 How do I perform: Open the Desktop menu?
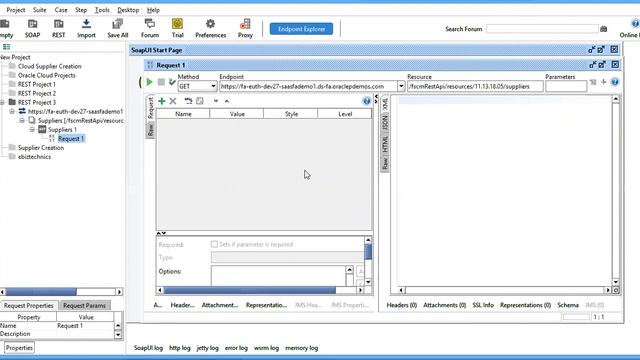(x=128, y=10)
